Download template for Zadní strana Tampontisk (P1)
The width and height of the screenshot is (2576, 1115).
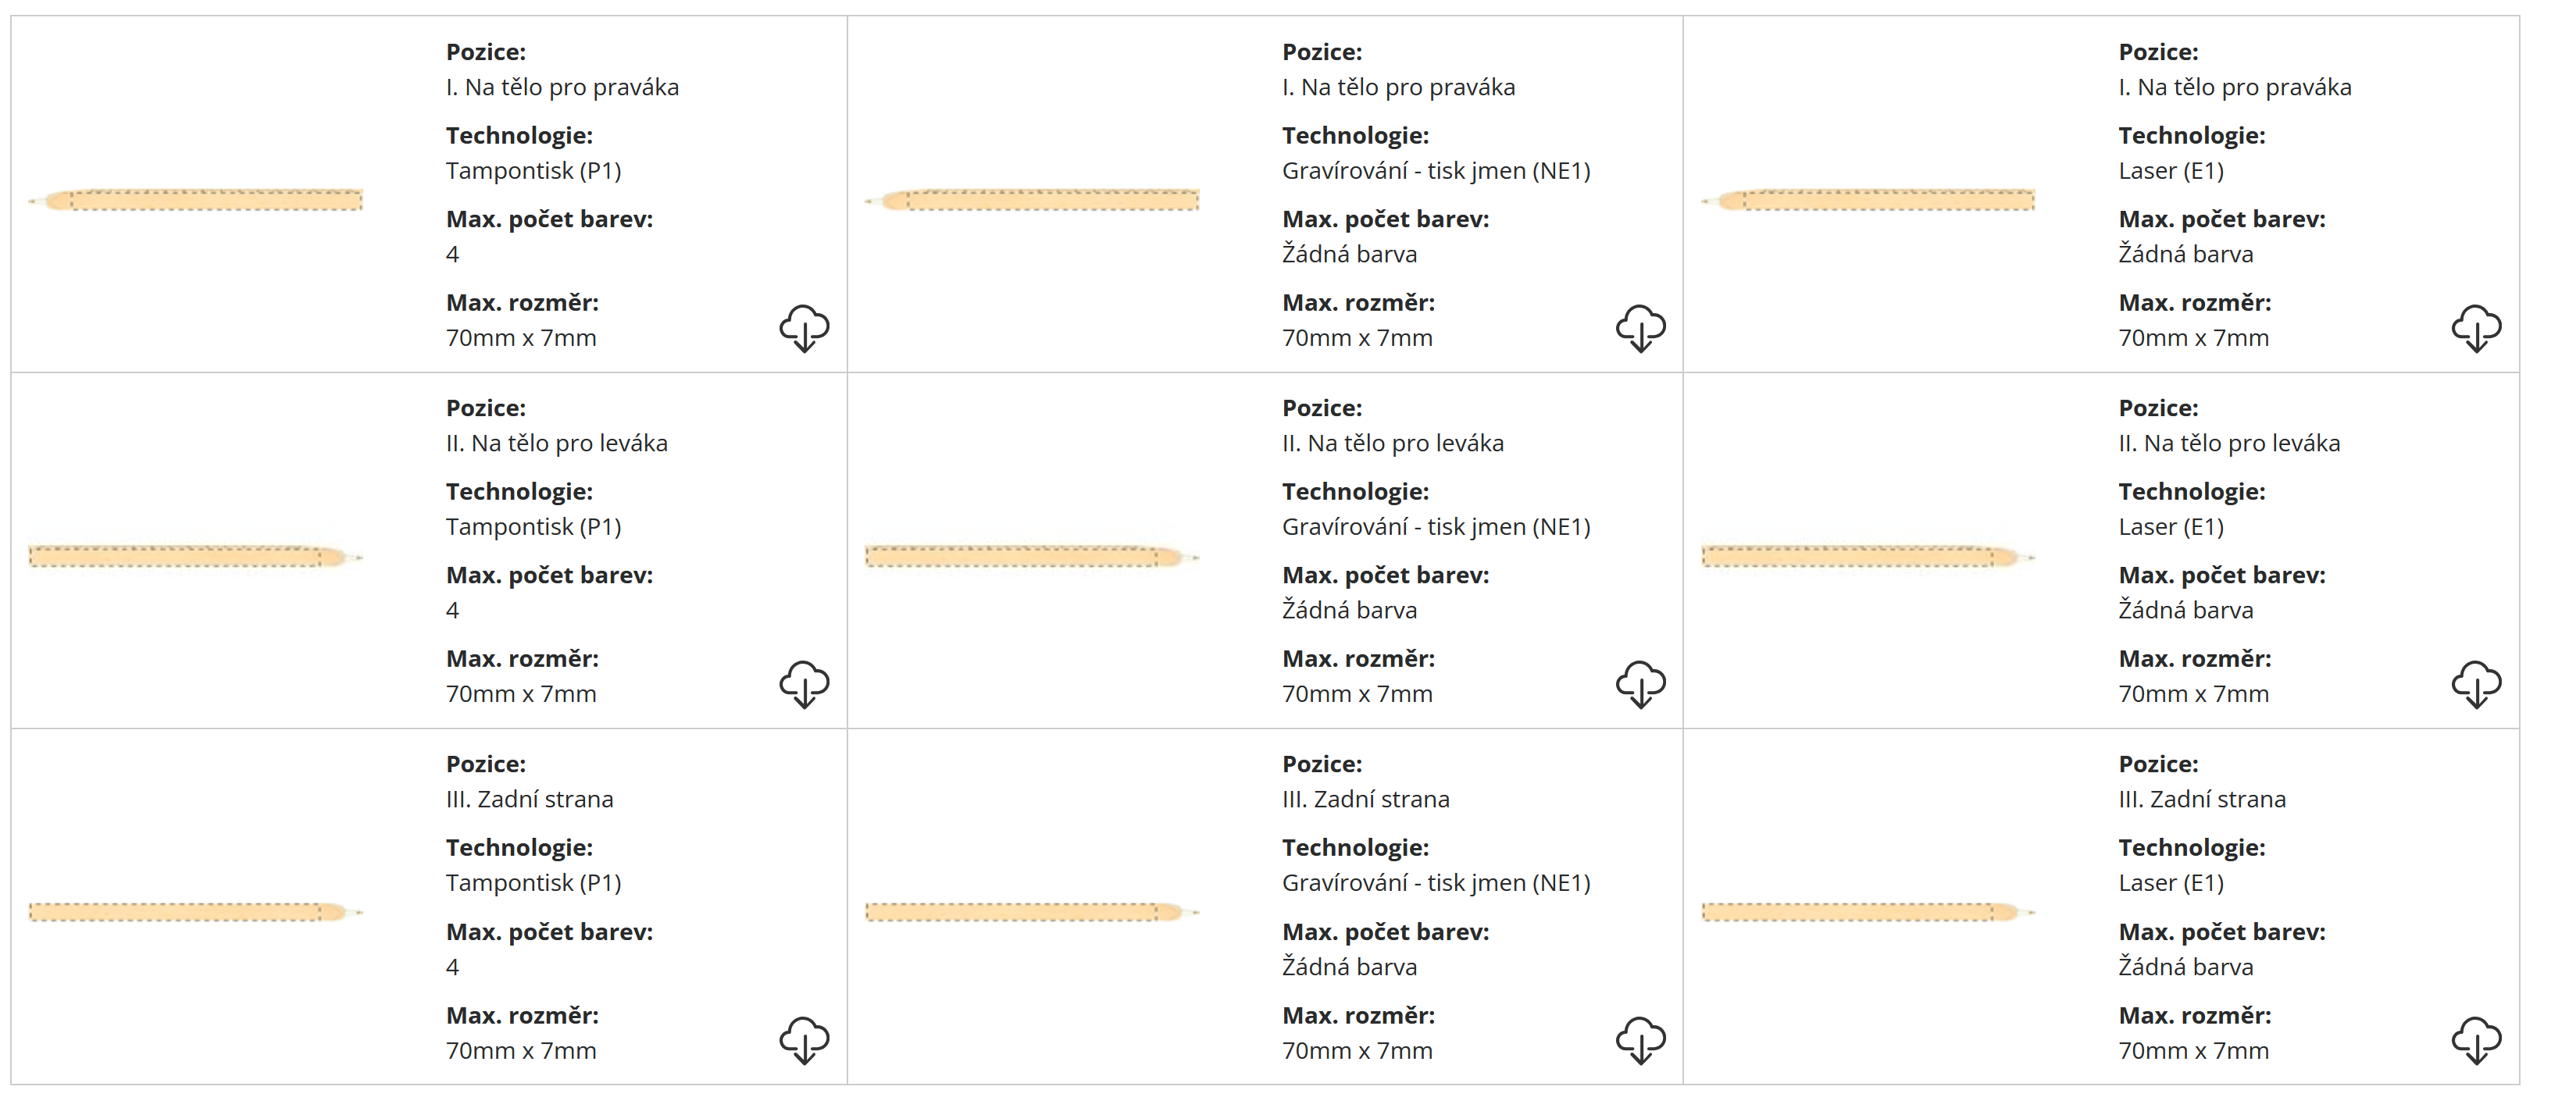coord(804,1040)
